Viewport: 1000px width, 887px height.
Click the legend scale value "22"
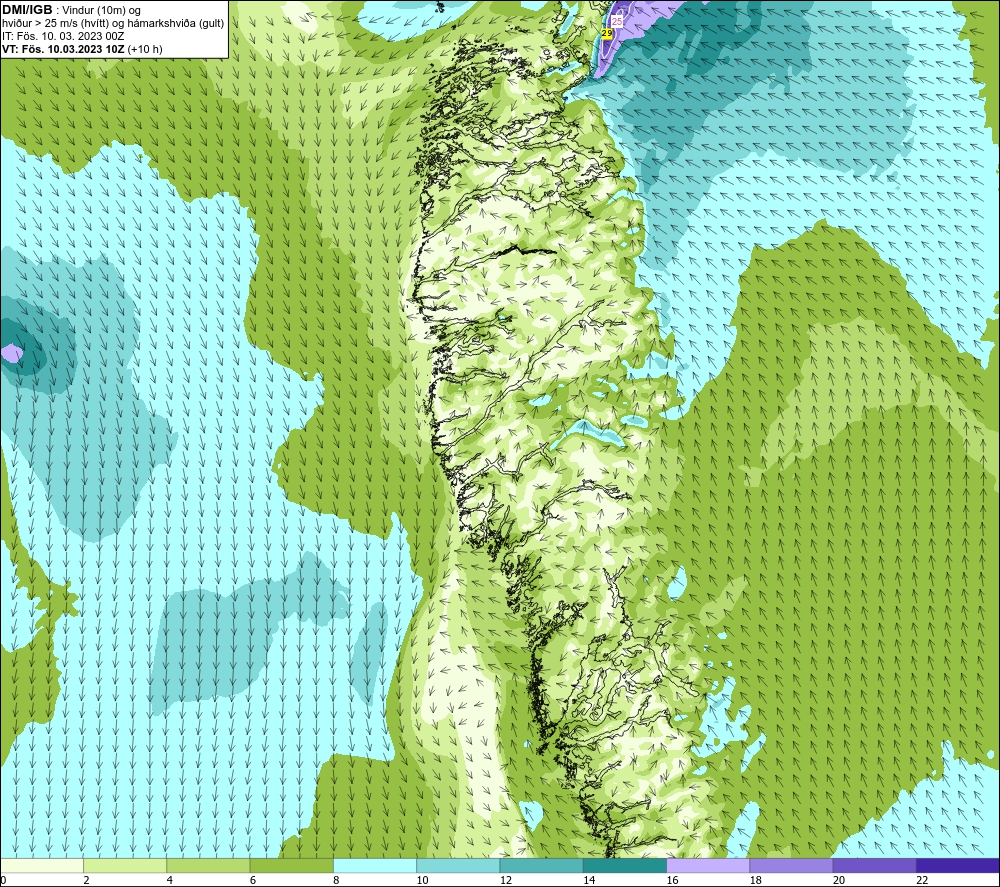[x=922, y=880]
